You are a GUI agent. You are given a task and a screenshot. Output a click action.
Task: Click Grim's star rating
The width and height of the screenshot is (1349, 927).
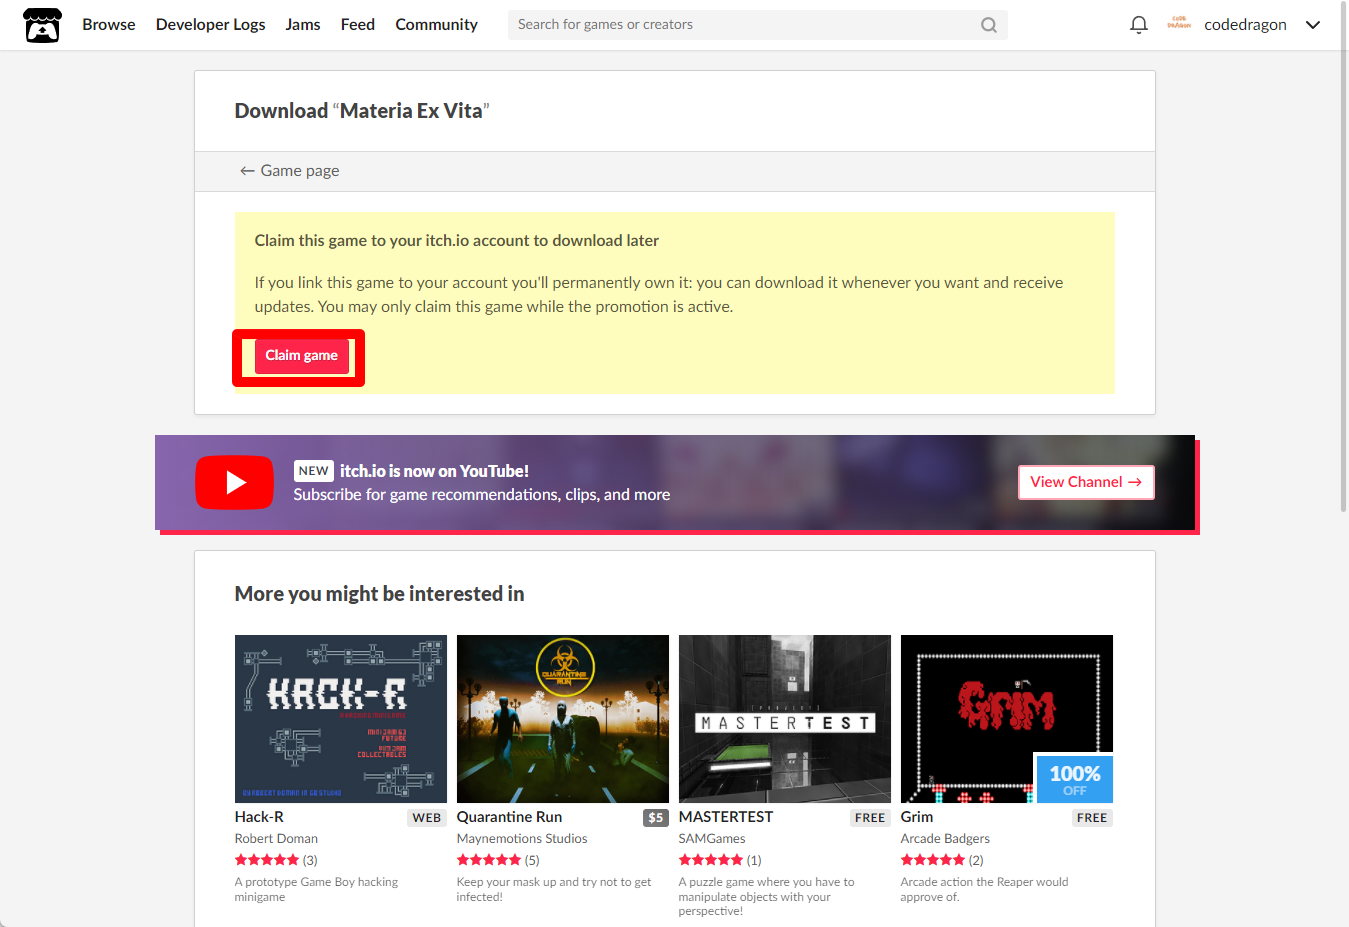[933, 860]
